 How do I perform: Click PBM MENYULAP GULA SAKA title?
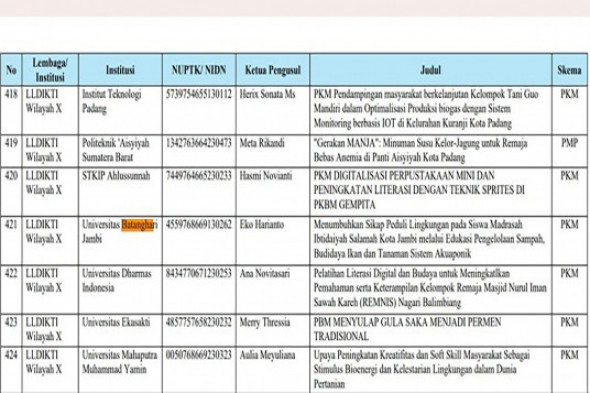coord(407,329)
